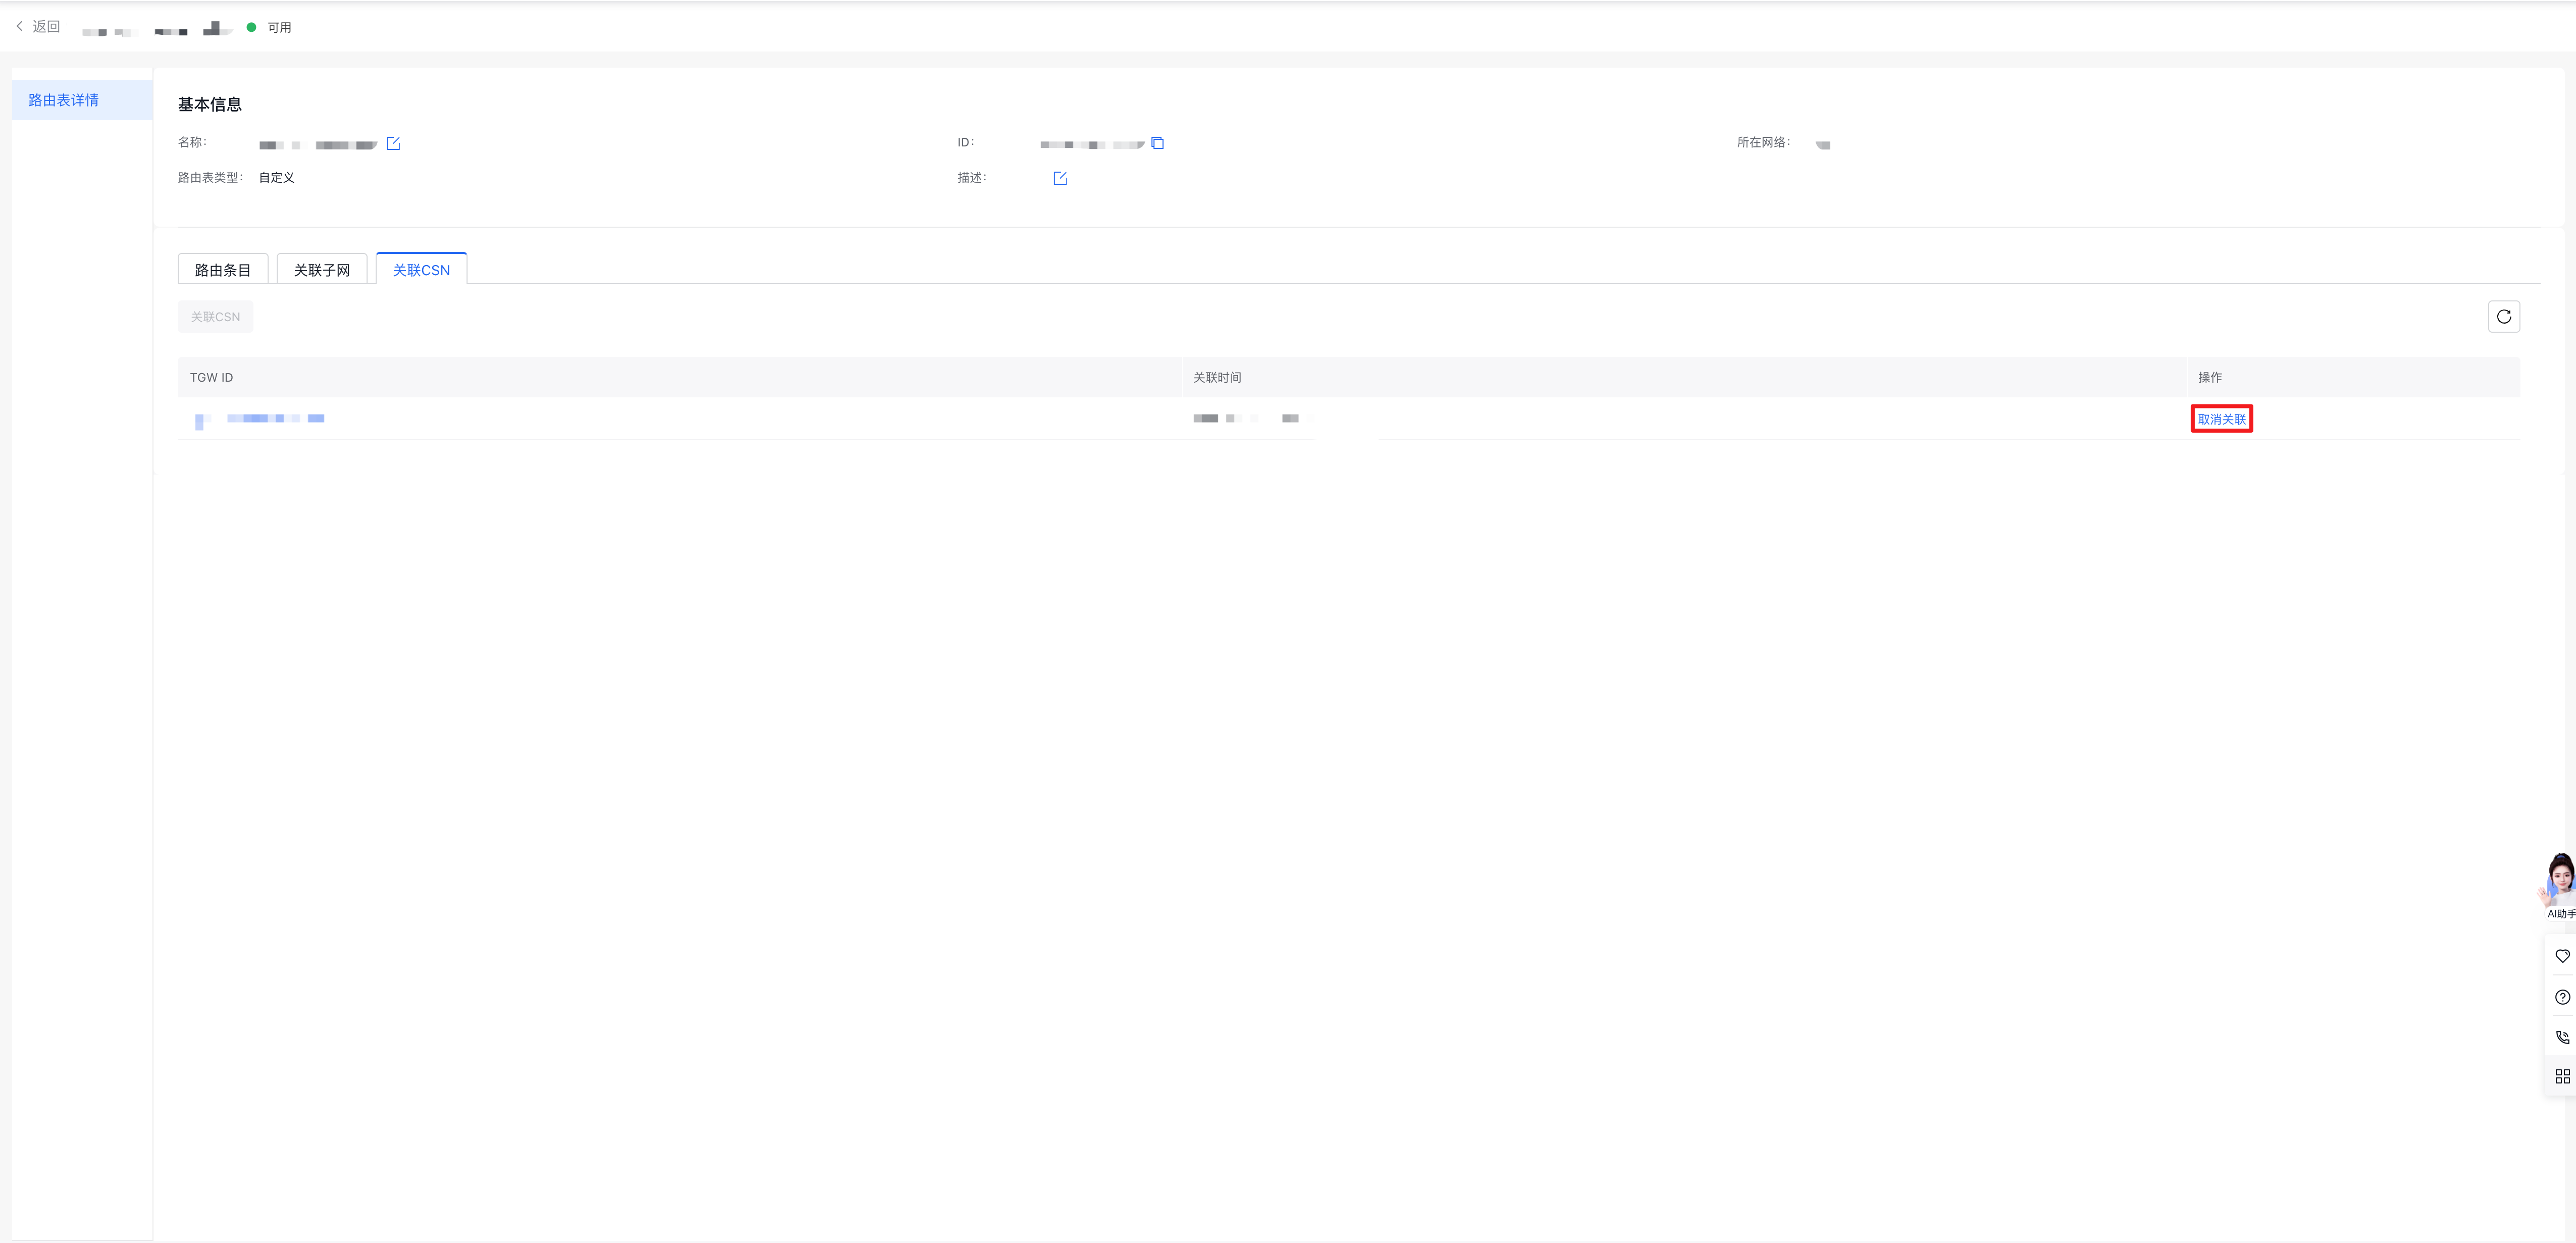Refresh the associated CSN list
The height and width of the screenshot is (1243, 2576).
coord(2503,317)
